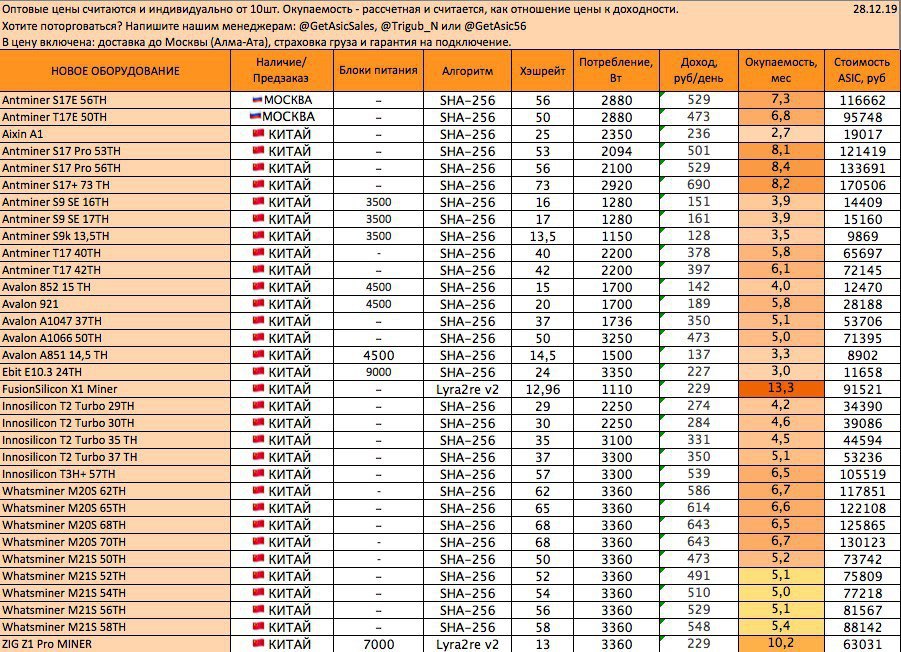This screenshot has width=901, height=652.
Task: Select the Antminer T17E 50TH name cell
Action: [x=115, y=117]
